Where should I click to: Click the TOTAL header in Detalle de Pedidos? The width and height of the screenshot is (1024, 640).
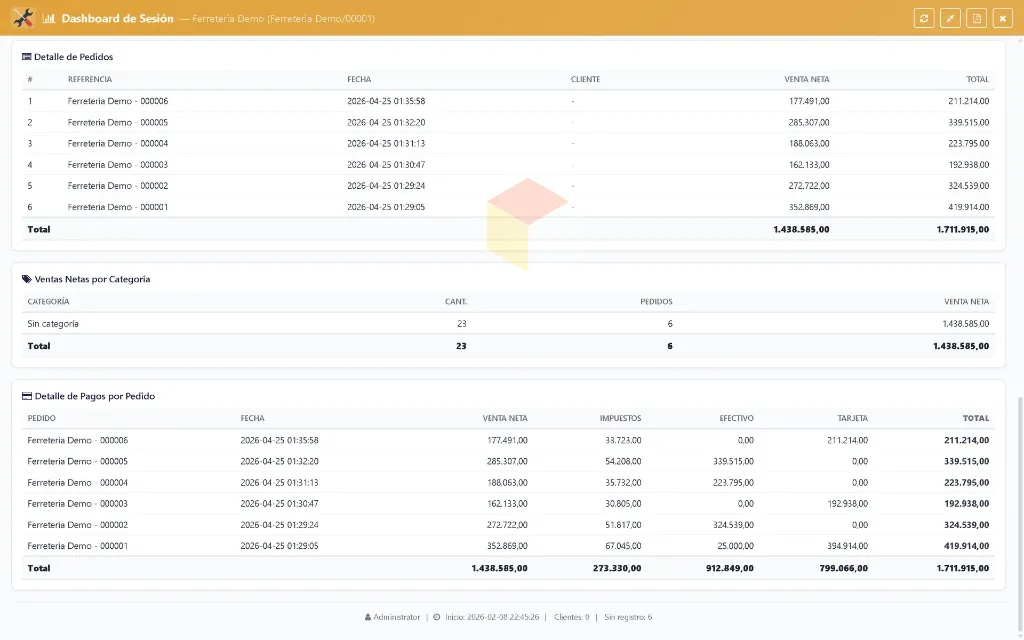pyautogui.click(x=978, y=79)
